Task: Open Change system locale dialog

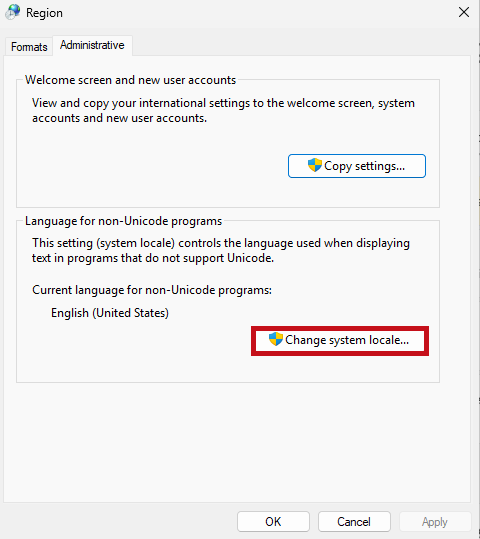Action: [340, 341]
